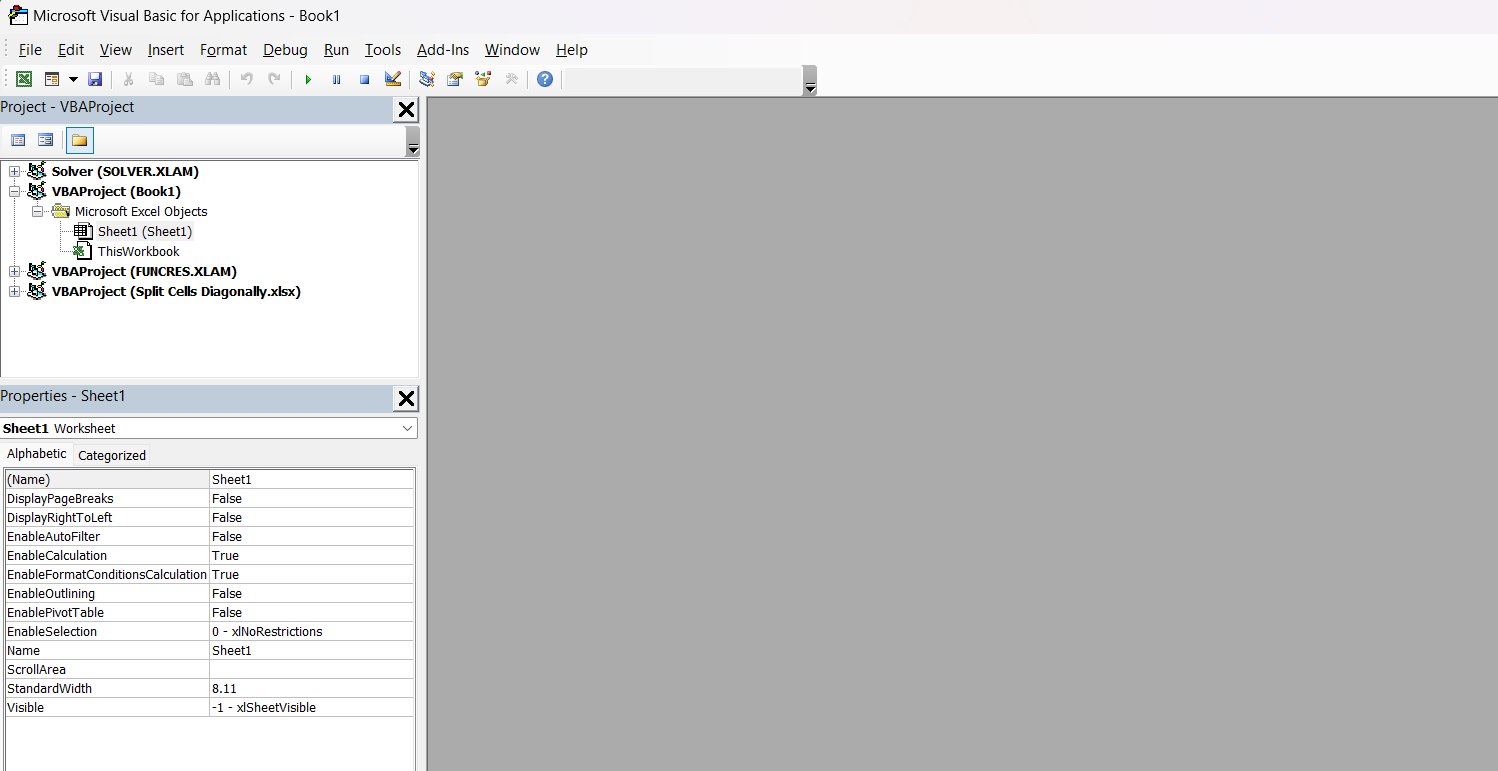
Task: Click the Paste clipboard icon
Action: click(184, 79)
